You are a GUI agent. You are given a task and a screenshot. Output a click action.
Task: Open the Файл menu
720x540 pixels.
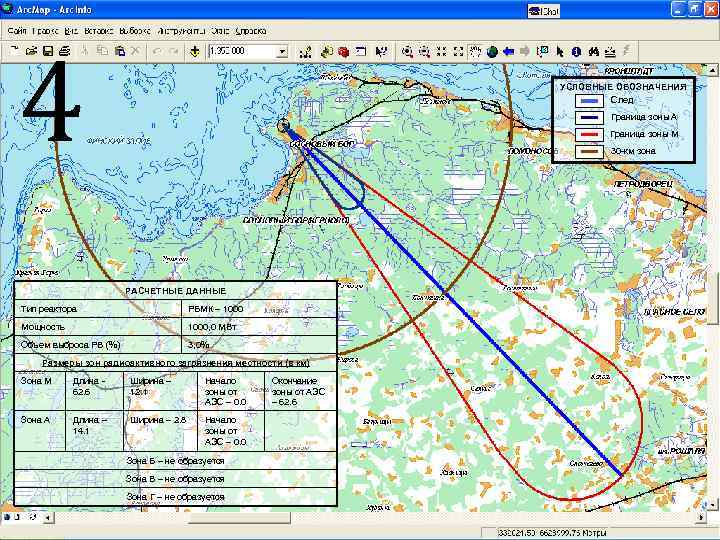(17, 31)
